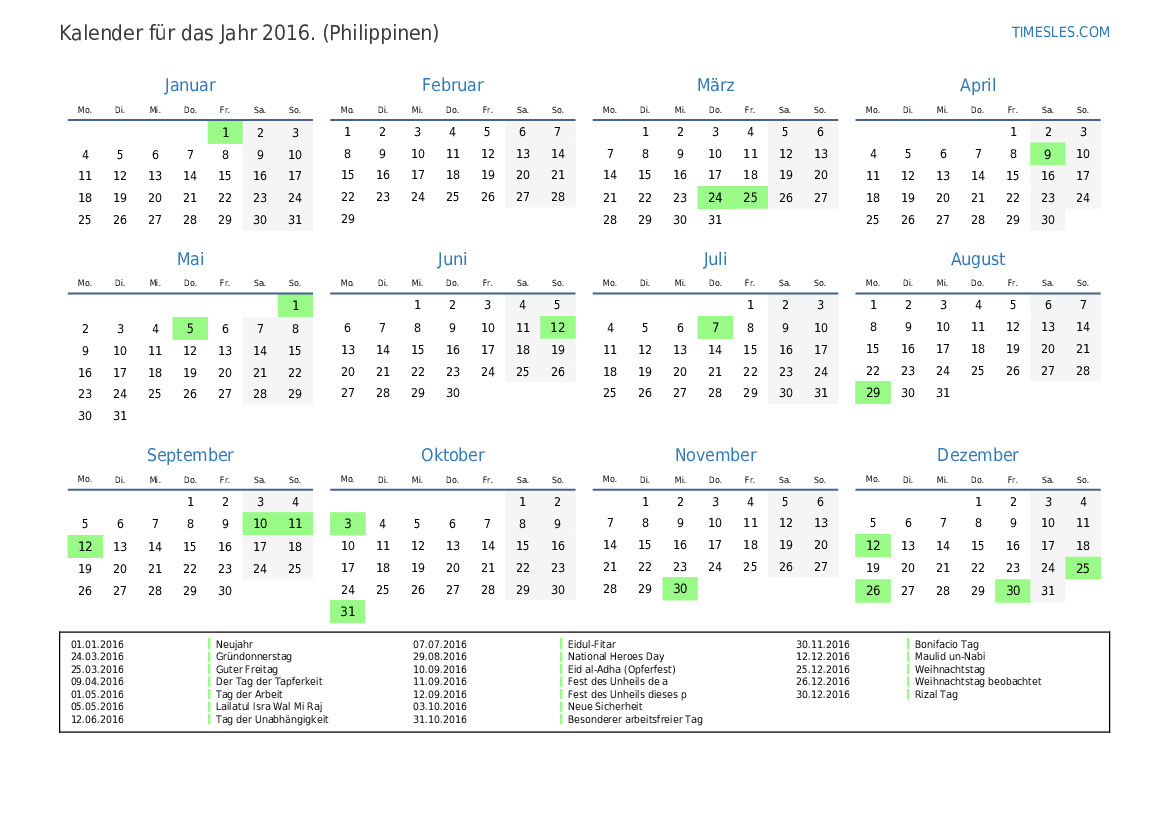Click highlighted January 1 holiday cell
The image size is (1169, 827).
(x=225, y=132)
